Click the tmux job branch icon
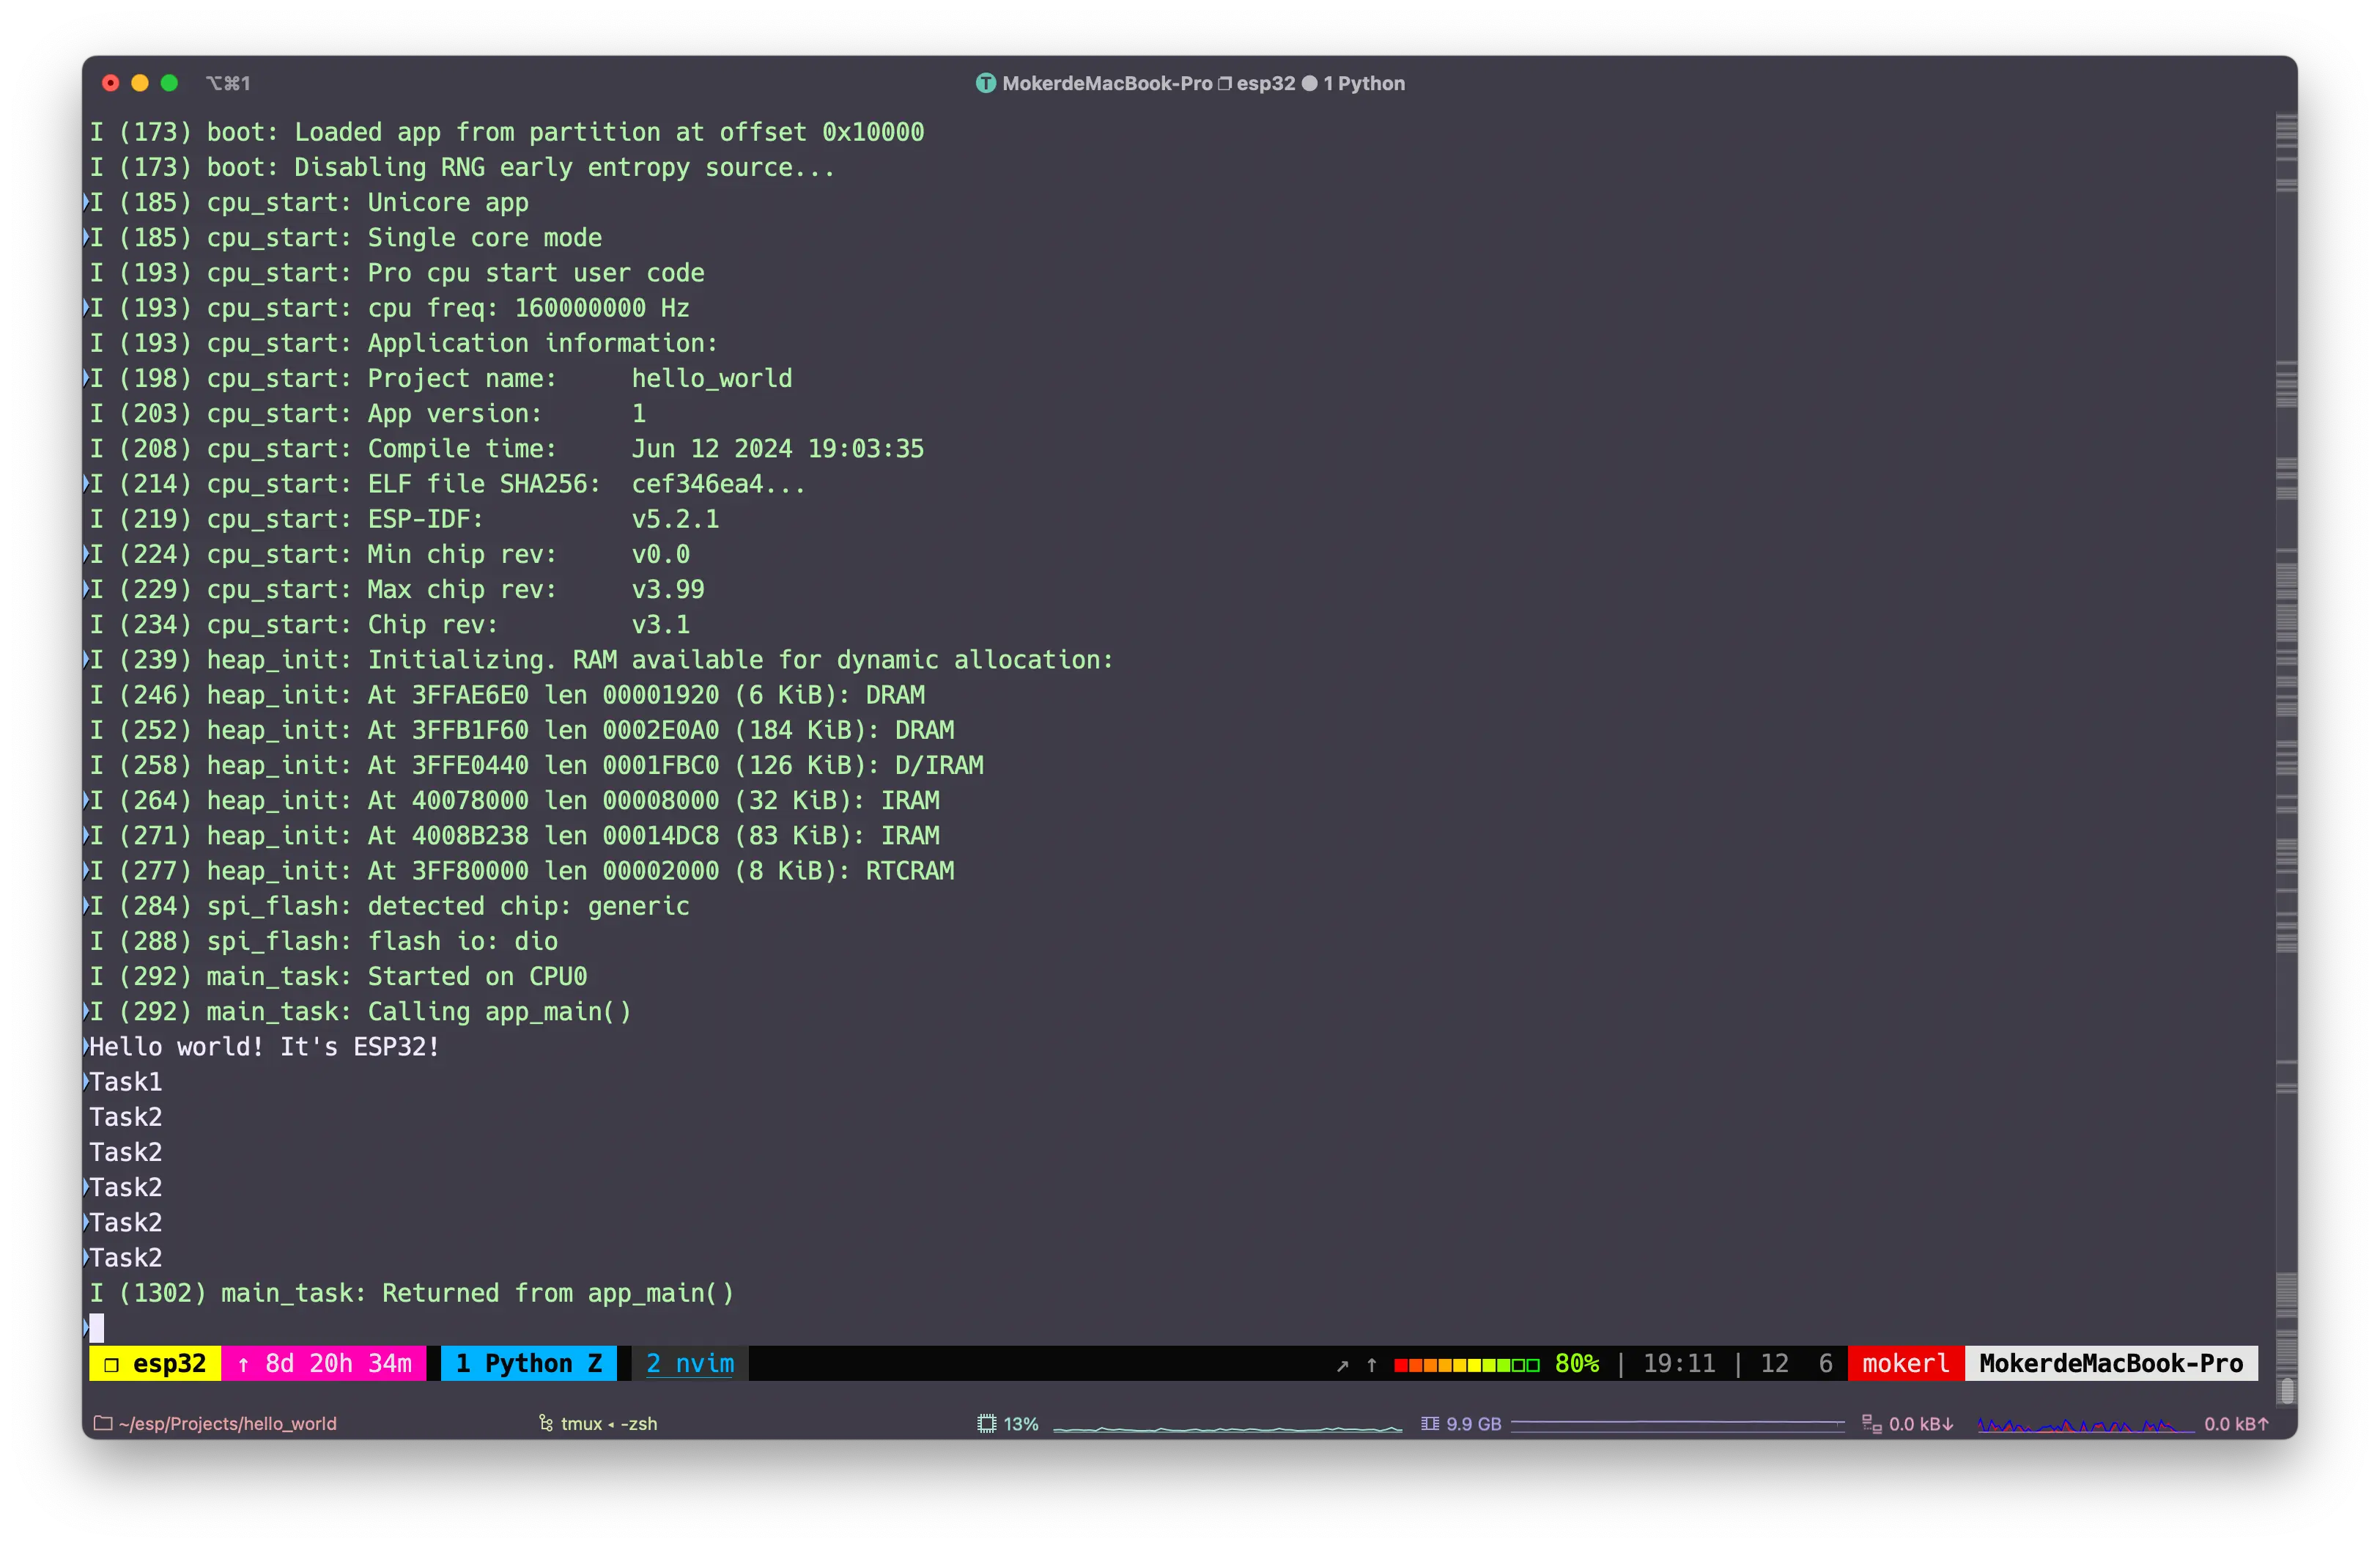Screen dimensions: 2380x1548 click(x=546, y=1423)
